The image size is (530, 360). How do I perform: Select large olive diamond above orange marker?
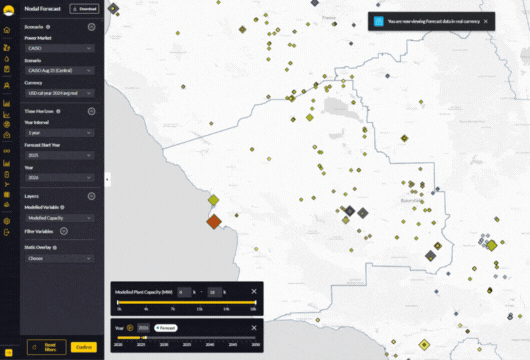tap(213, 200)
